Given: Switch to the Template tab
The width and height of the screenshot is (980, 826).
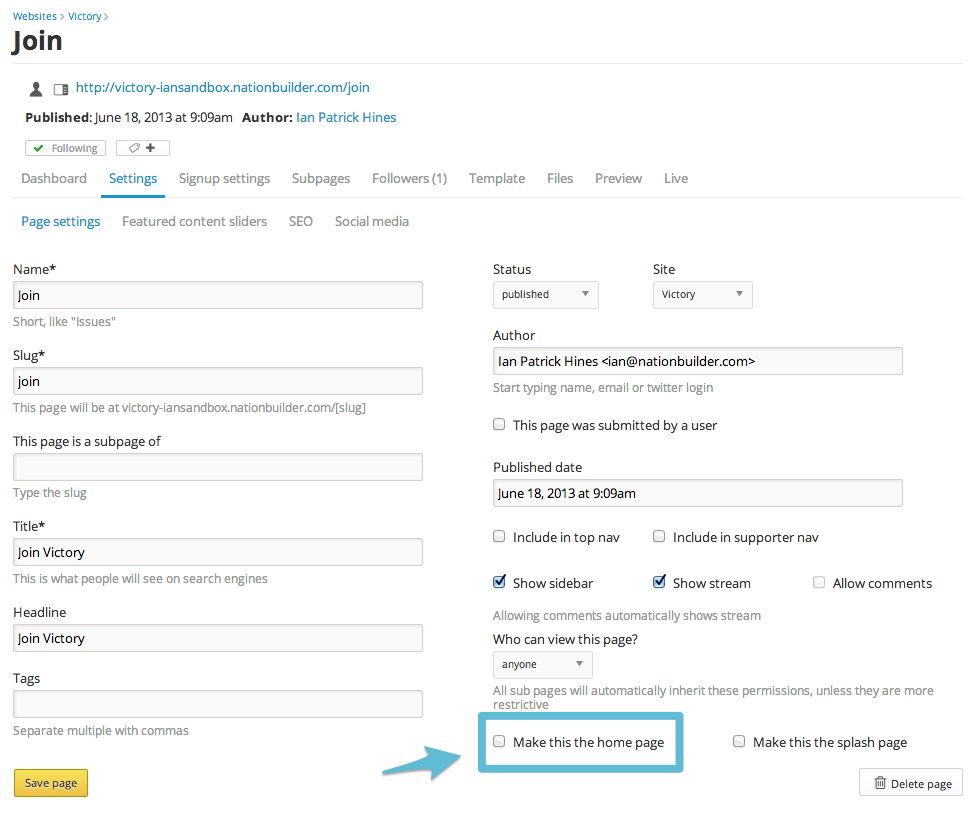Looking at the screenshot, I should click(x=497, y=179).
